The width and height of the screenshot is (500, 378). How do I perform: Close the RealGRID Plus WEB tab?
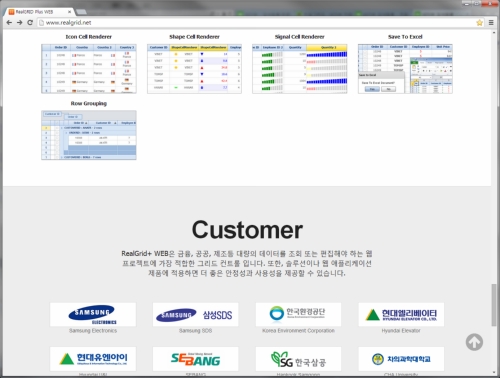point(69,12)
